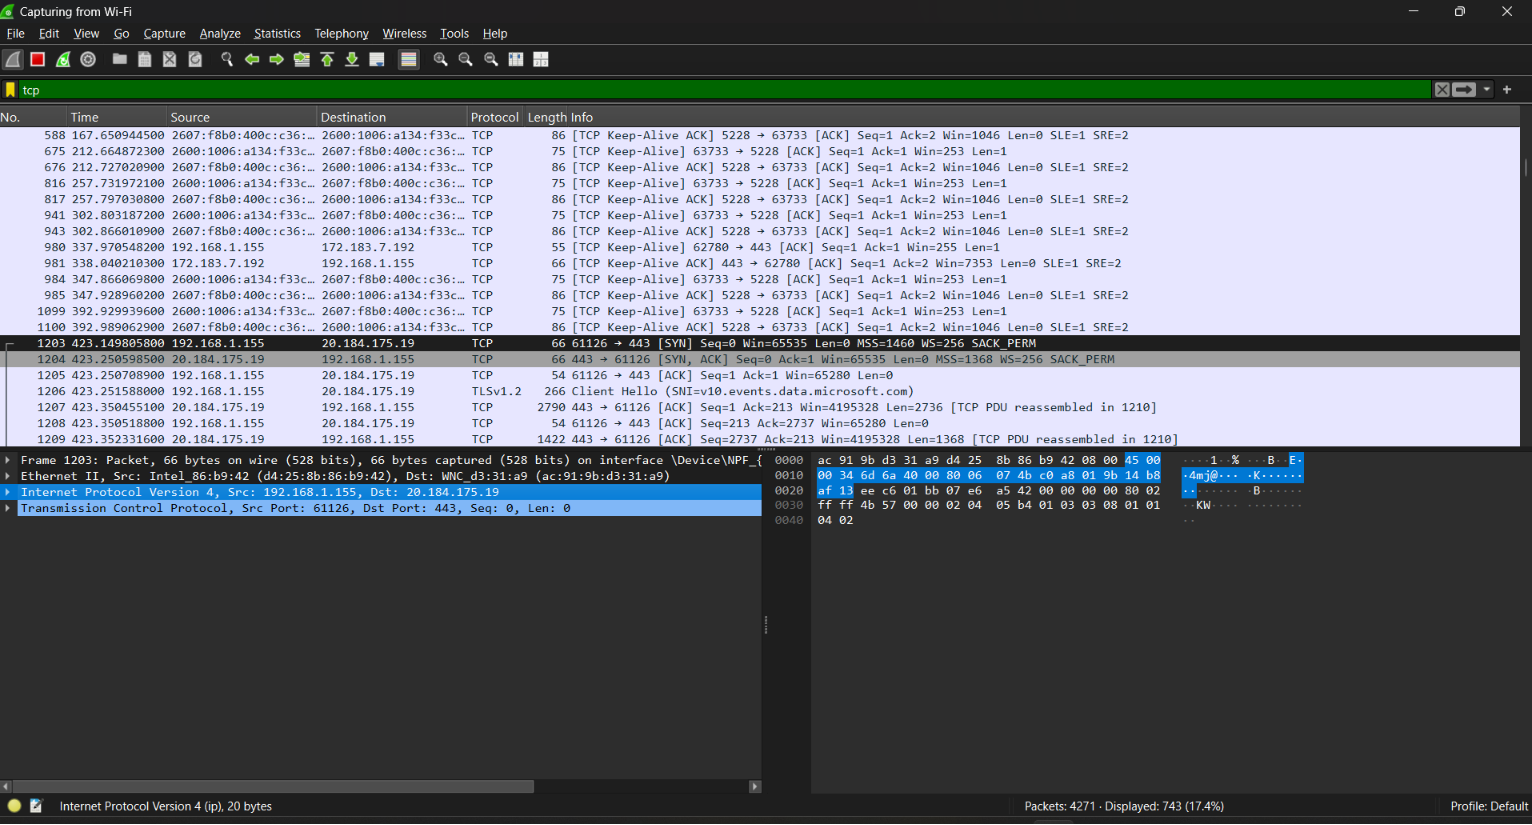1532x825 pixels.
Task: Click hex offset 0020 row bytes
Action: click(x=989, y=491)
